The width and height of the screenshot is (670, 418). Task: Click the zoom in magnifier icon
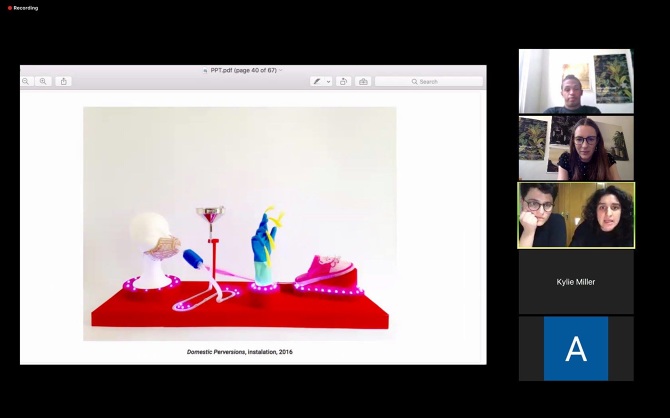pyautogui.click(x=43, y=81)
